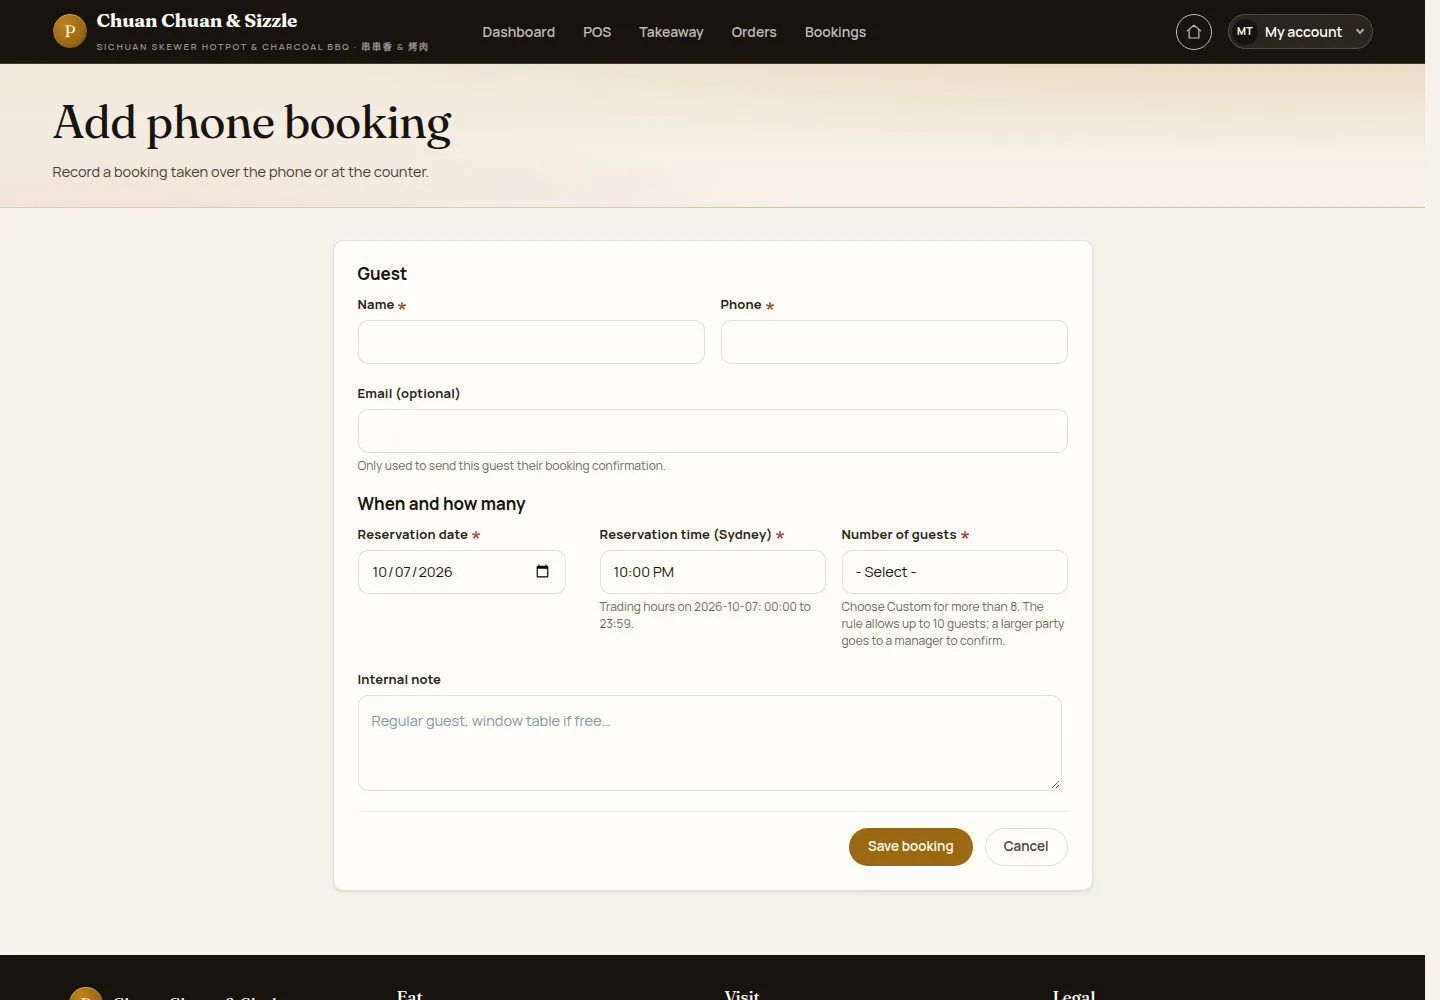
Task: Click the 'When and how many' section heading
Action: 441,504
